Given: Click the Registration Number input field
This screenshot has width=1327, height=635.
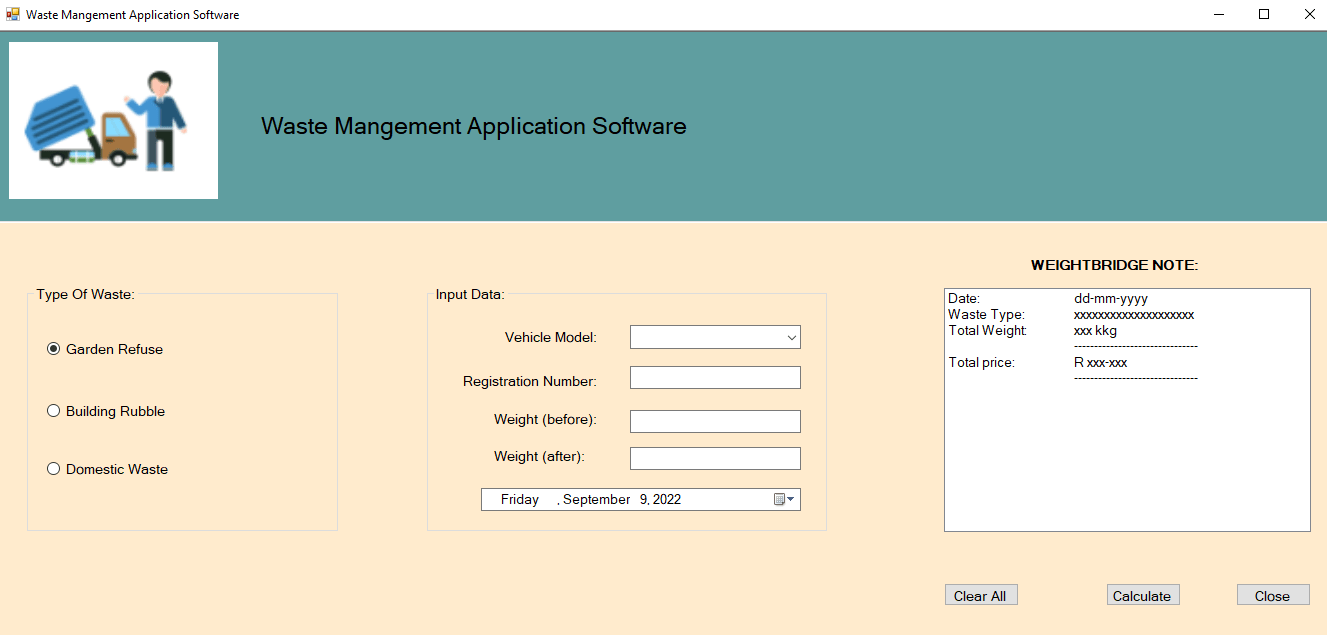Looking at the screenshot, I should (x=714, y=377).
